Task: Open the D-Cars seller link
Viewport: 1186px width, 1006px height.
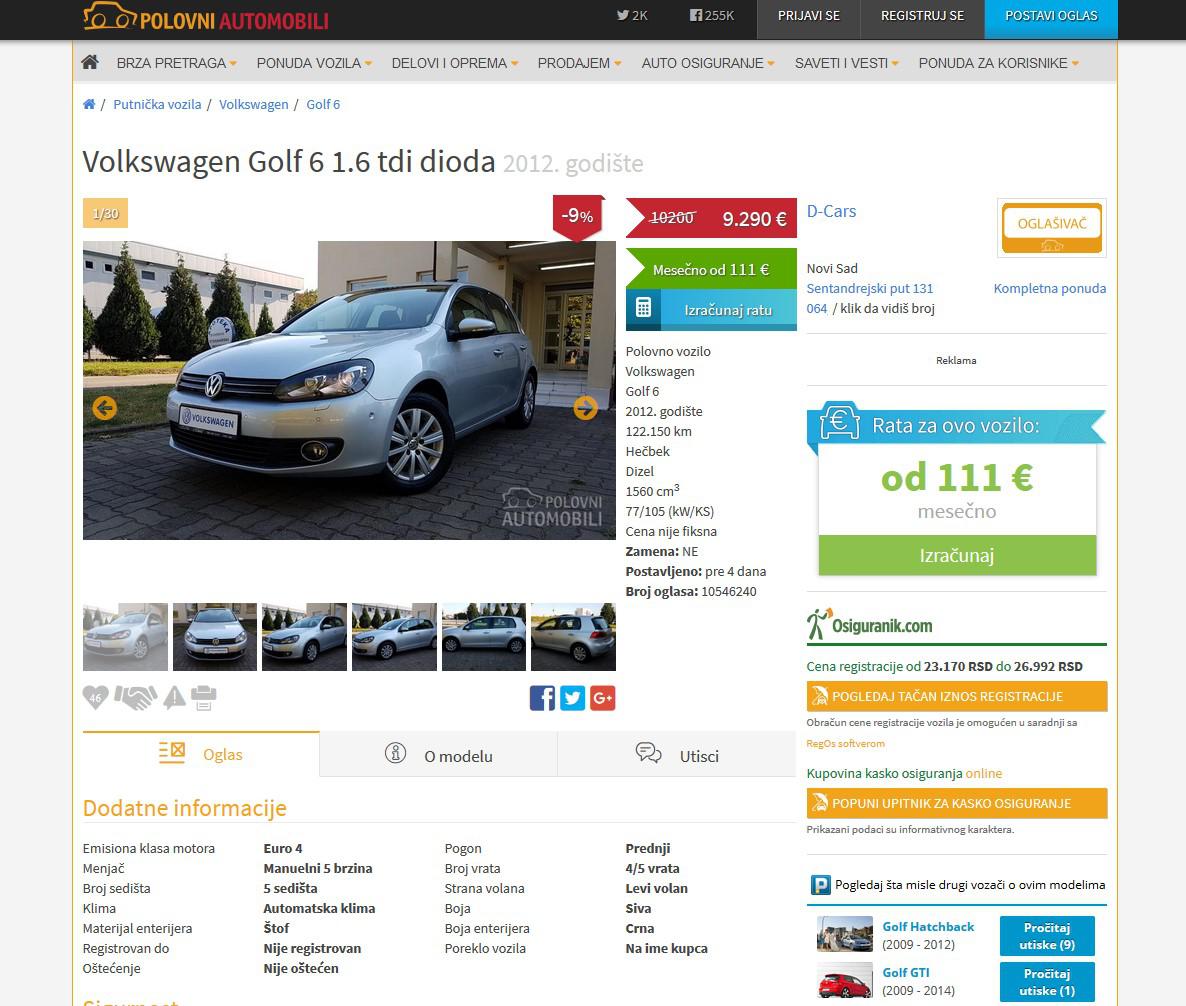Action: click(x=831, y=211)
